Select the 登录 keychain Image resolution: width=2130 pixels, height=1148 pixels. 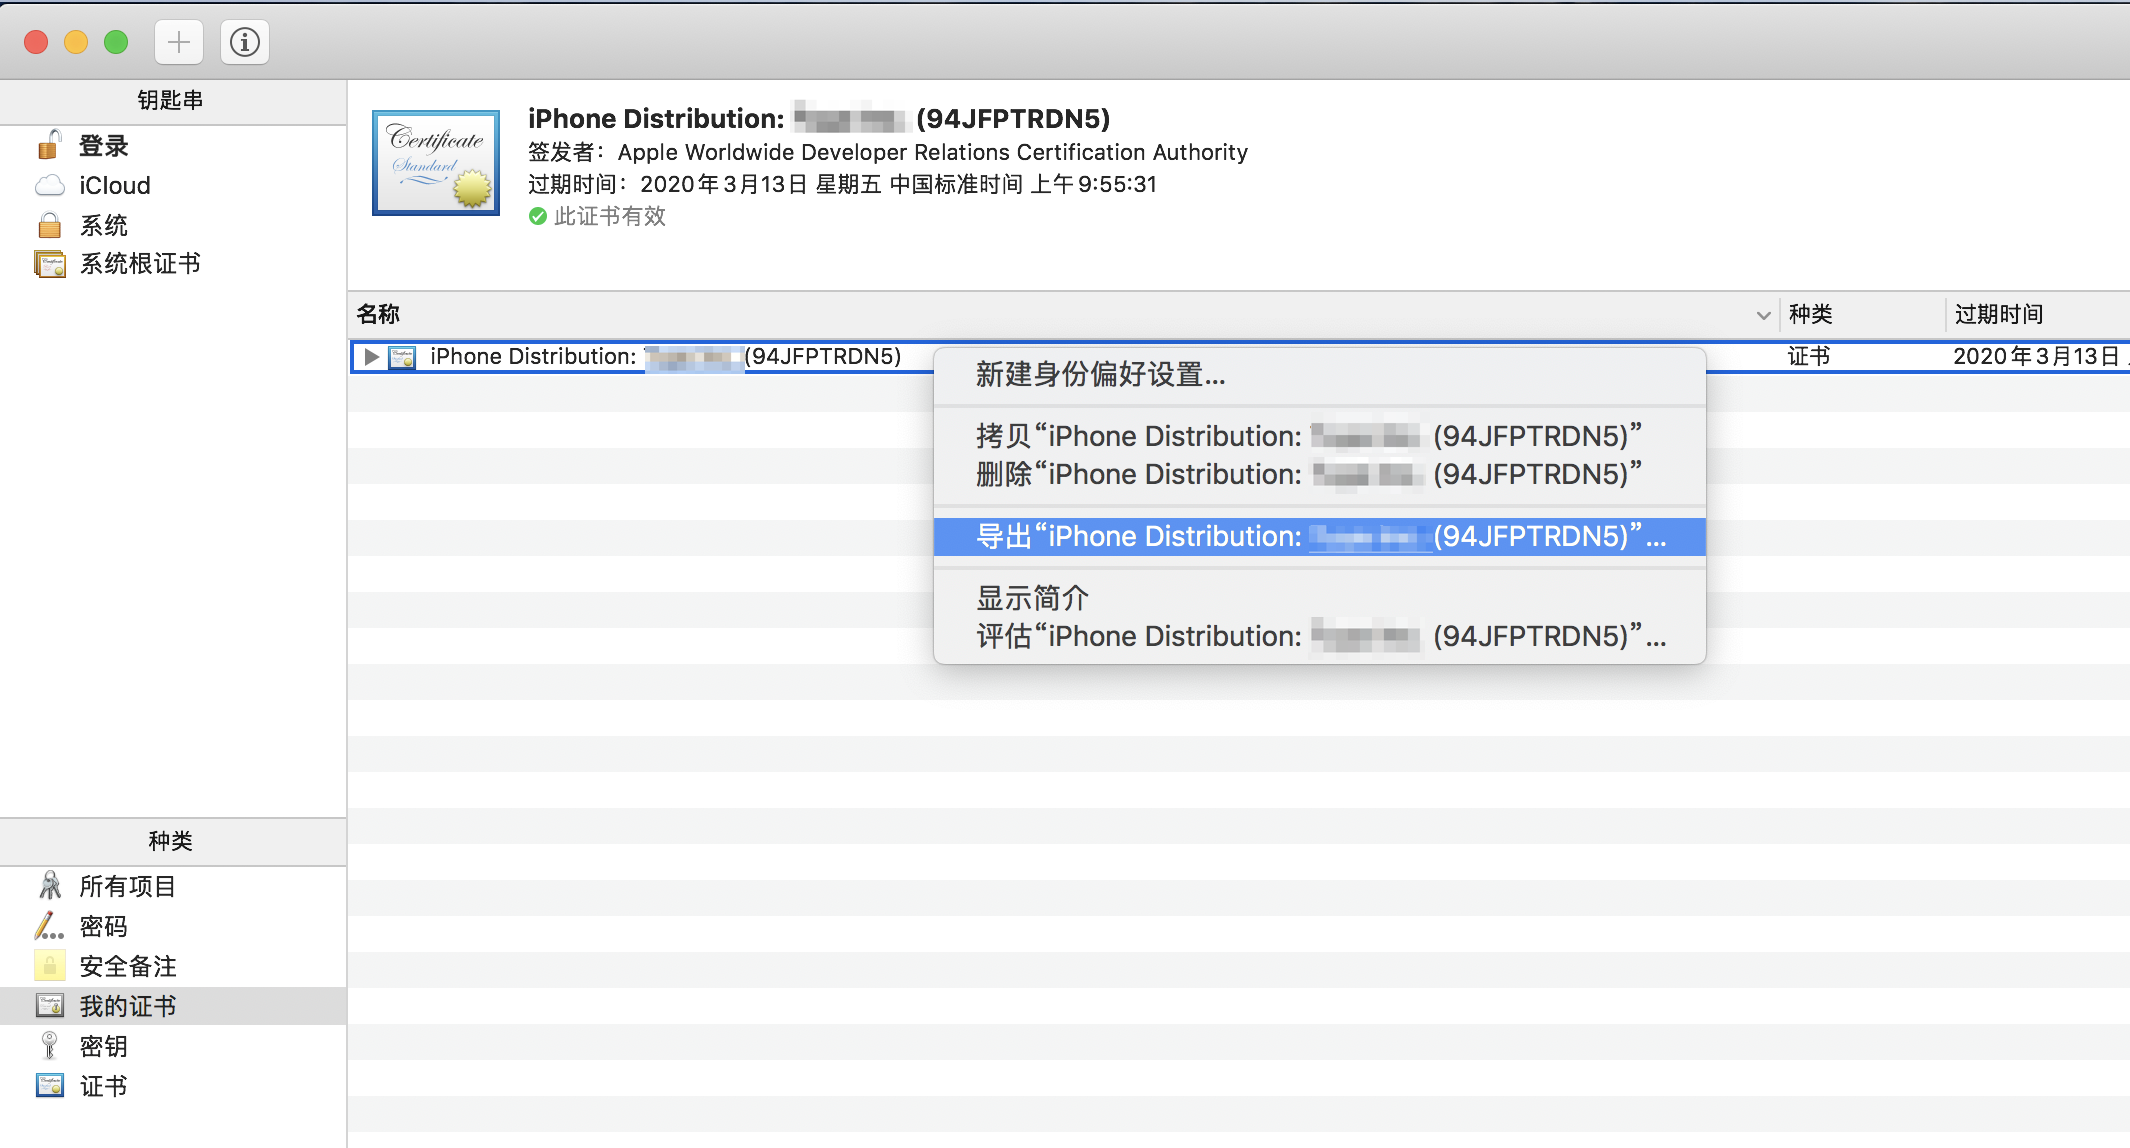click(103, 146)
